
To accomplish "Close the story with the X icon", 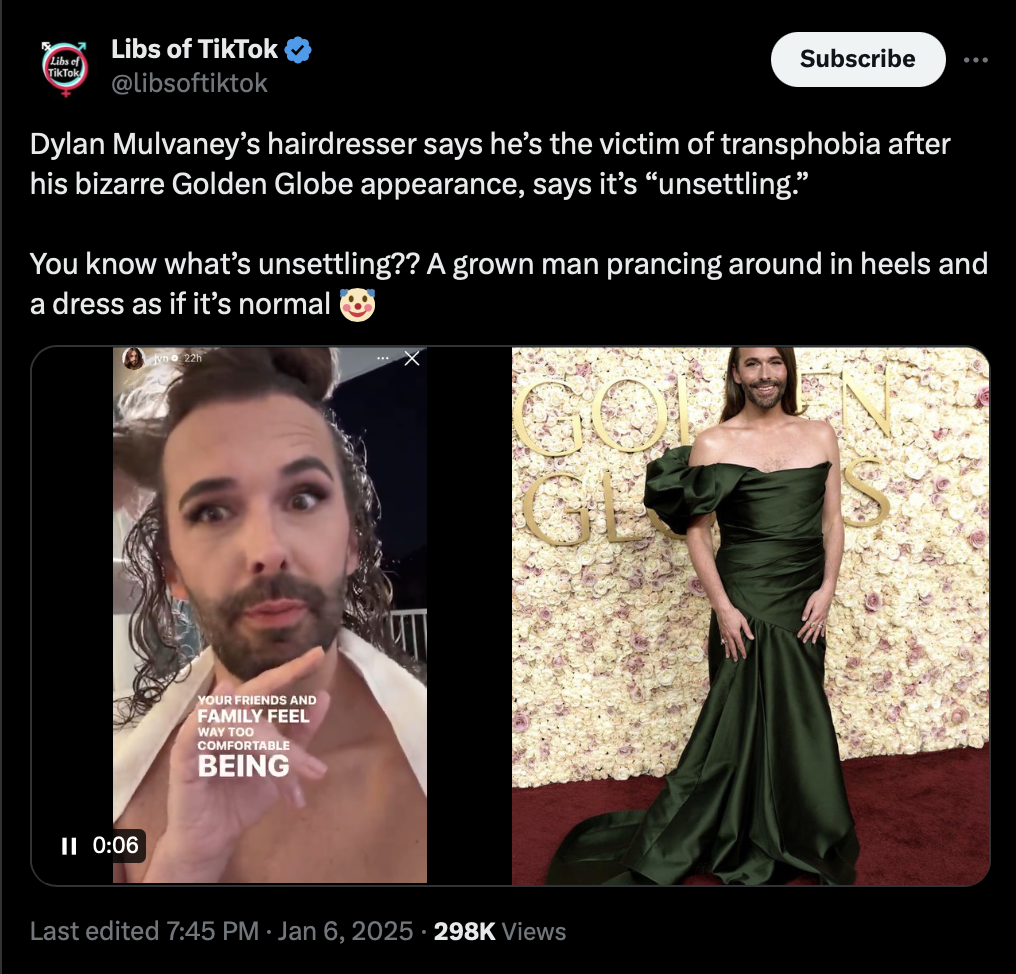I will 411,358.
